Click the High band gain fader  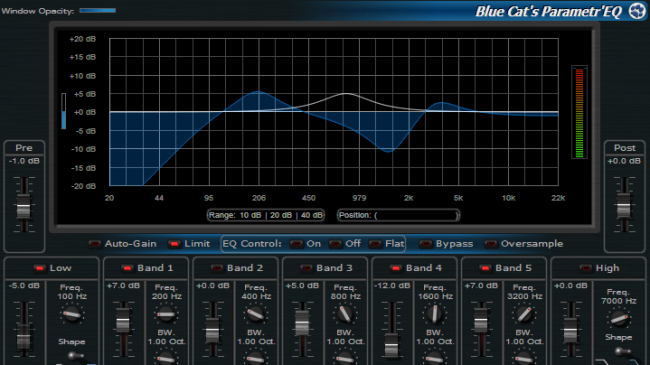click(x=571, y=330)
